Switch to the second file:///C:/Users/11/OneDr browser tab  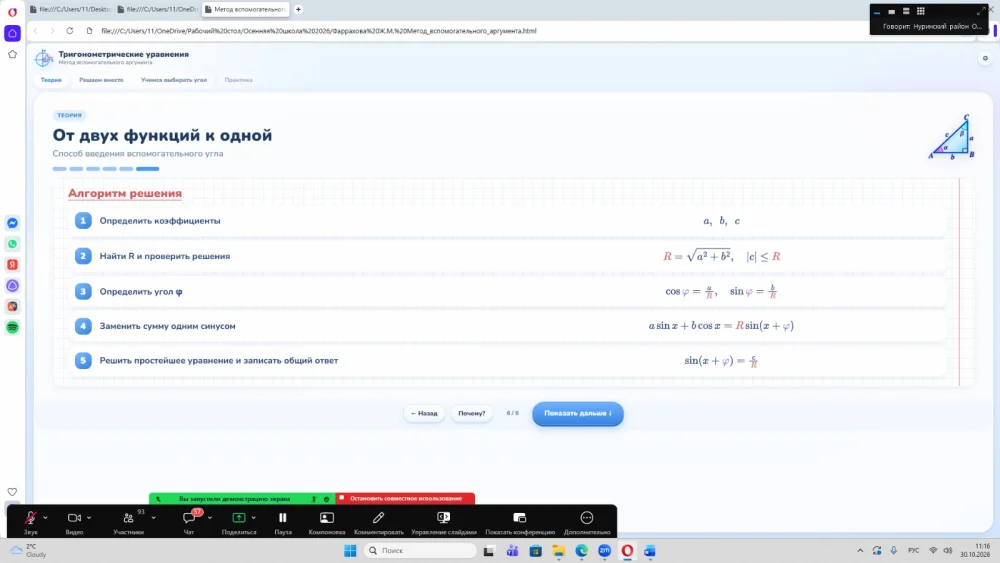[158, 10]
